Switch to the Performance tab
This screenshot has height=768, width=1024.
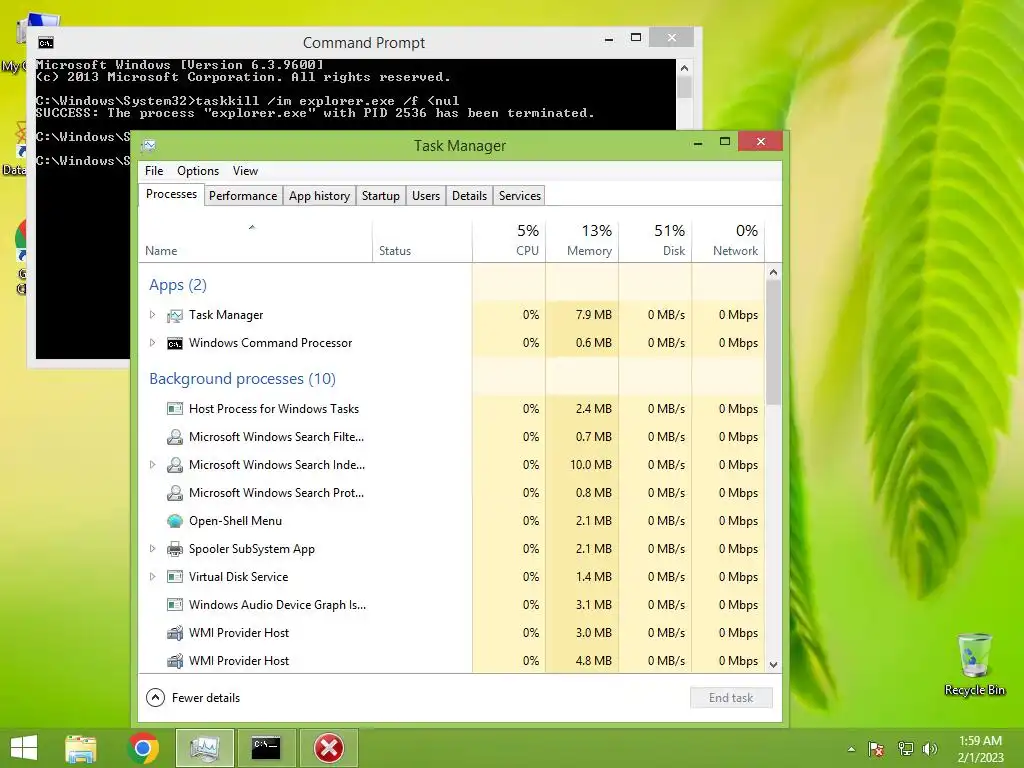243,196
